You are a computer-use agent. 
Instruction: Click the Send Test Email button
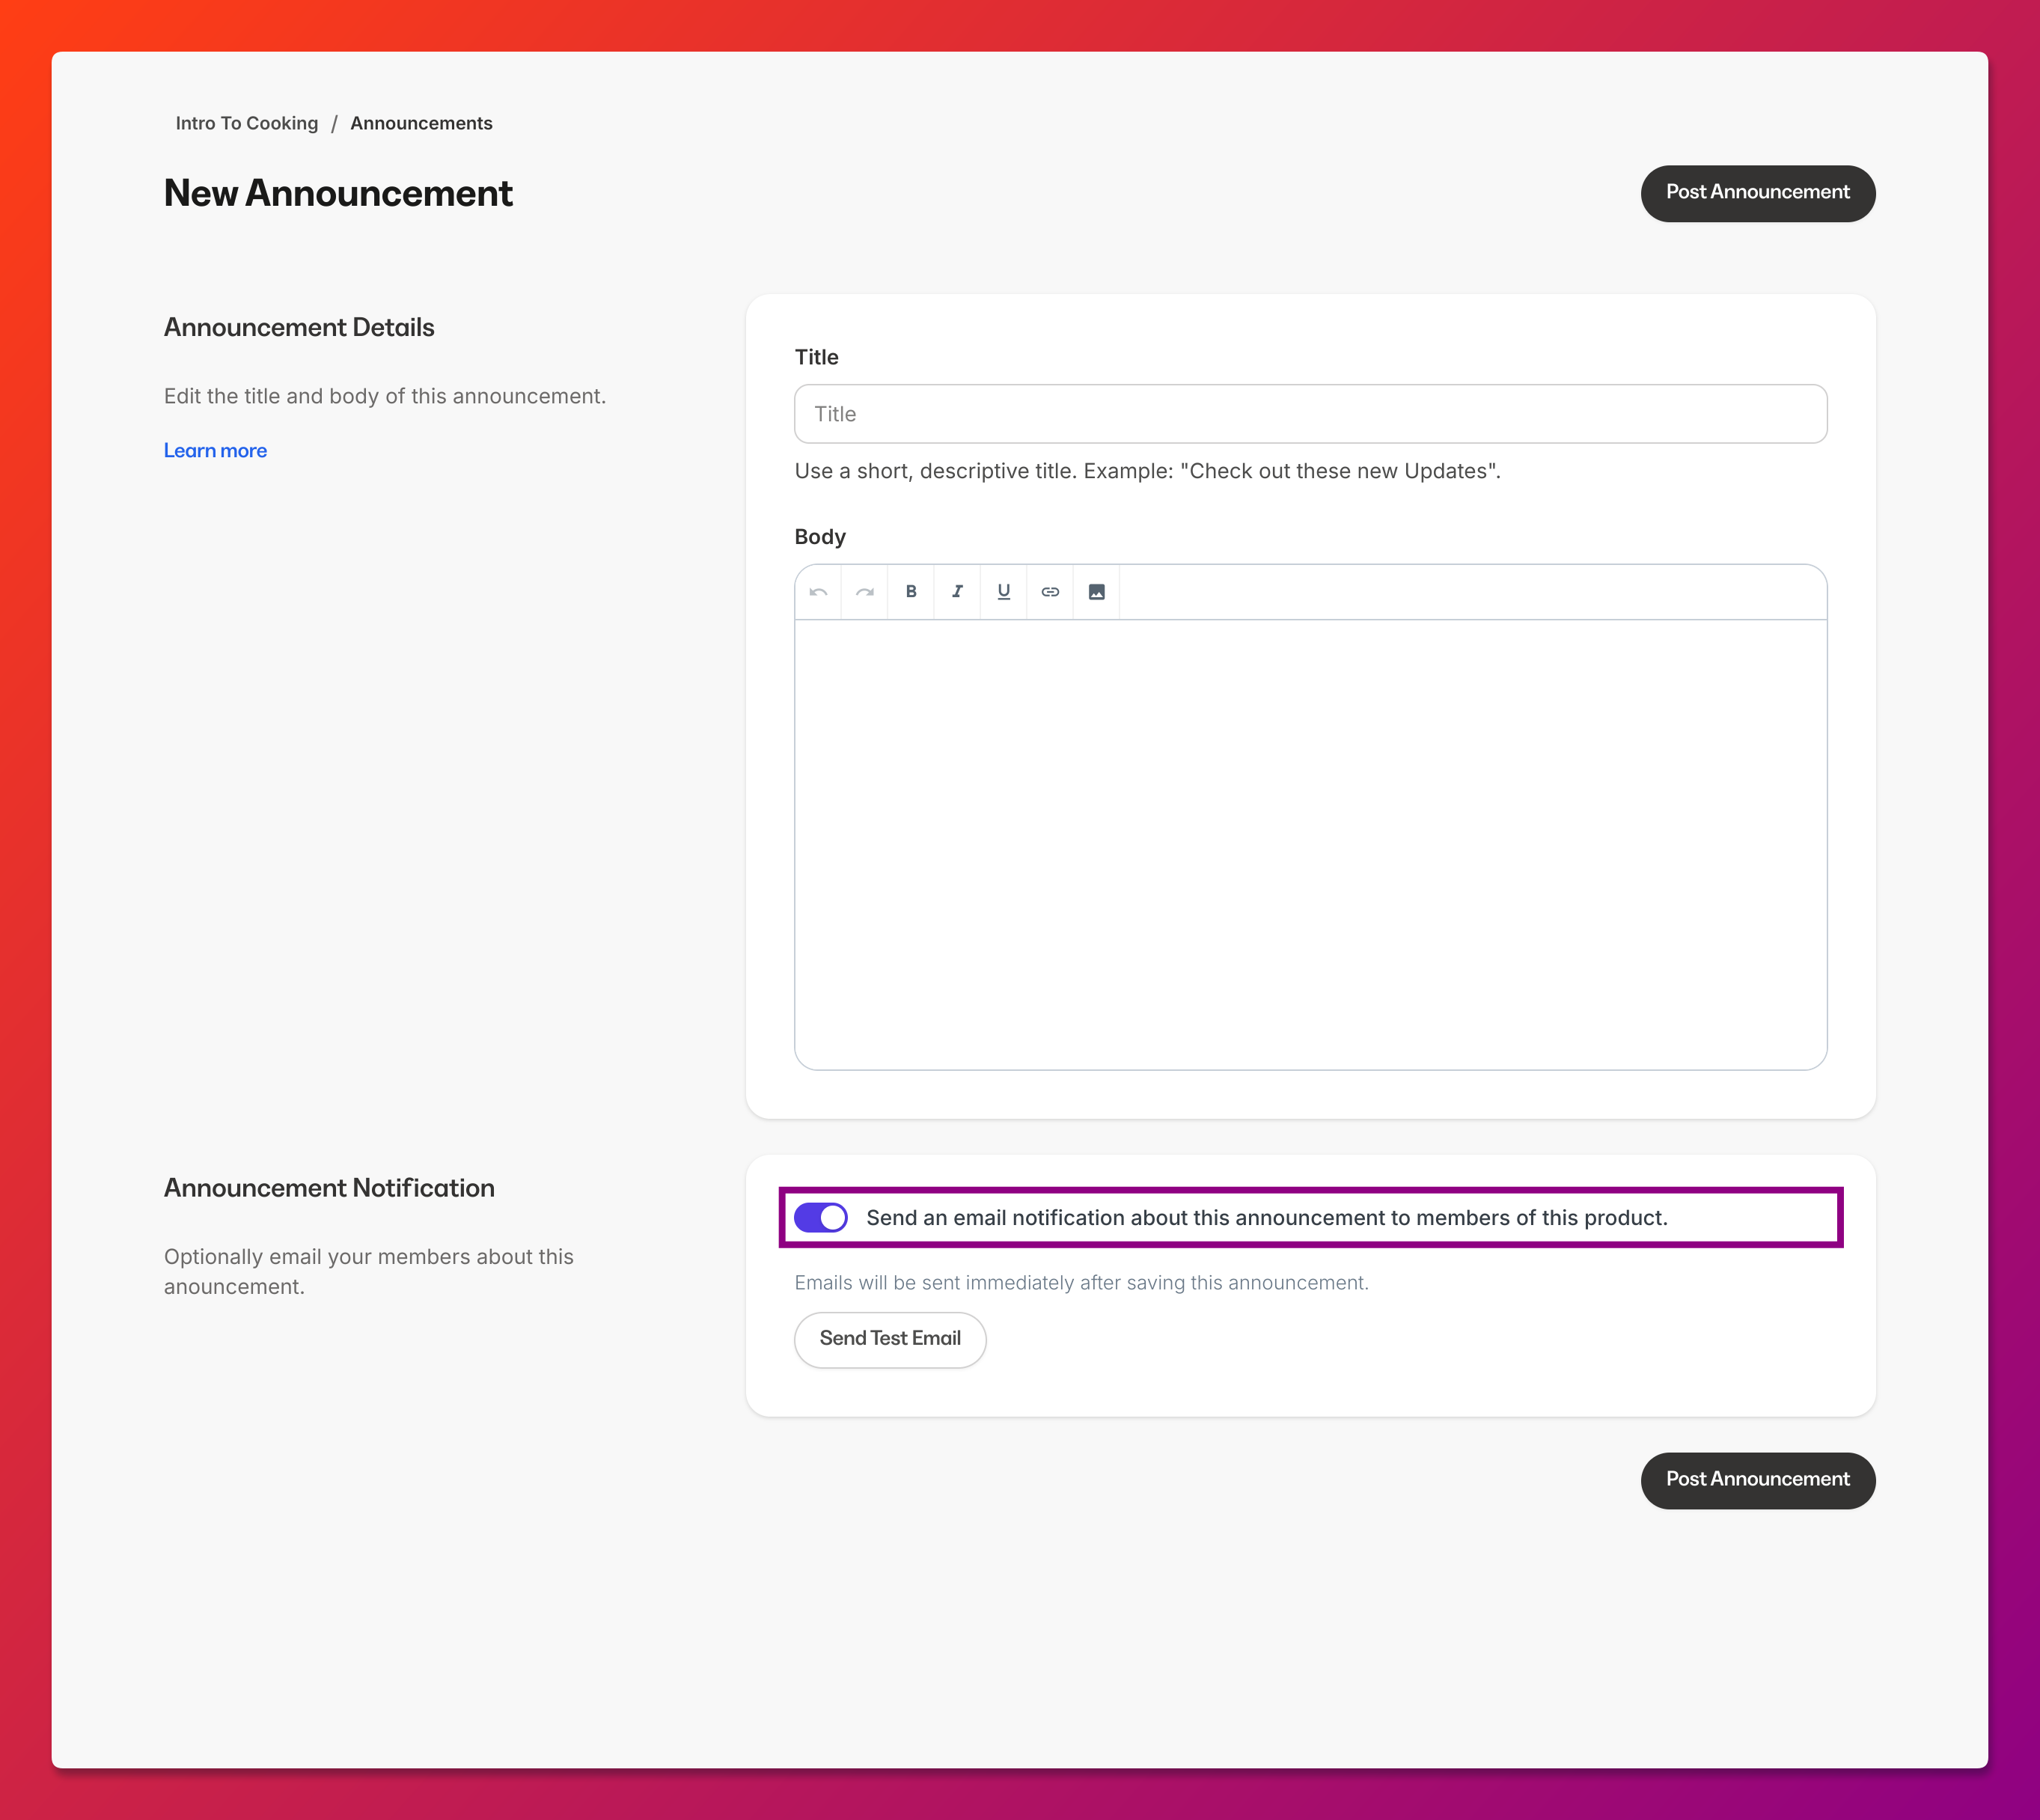(x=890, y=1339)
